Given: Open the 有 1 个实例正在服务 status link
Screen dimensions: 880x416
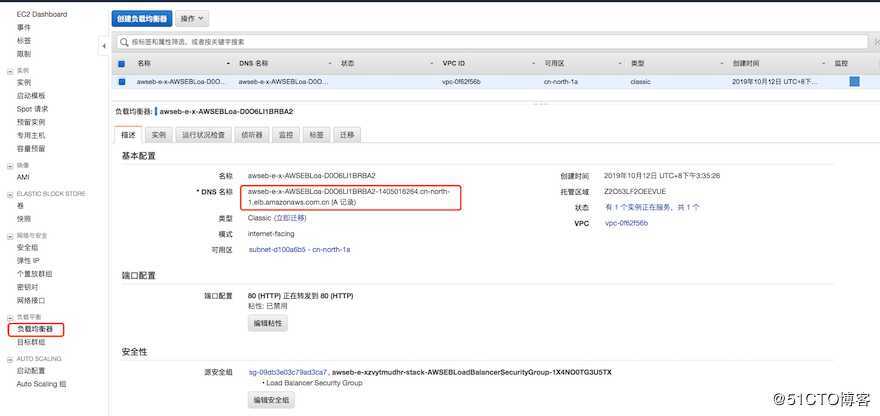Looking at the screenshot, I should pos(652,207).
